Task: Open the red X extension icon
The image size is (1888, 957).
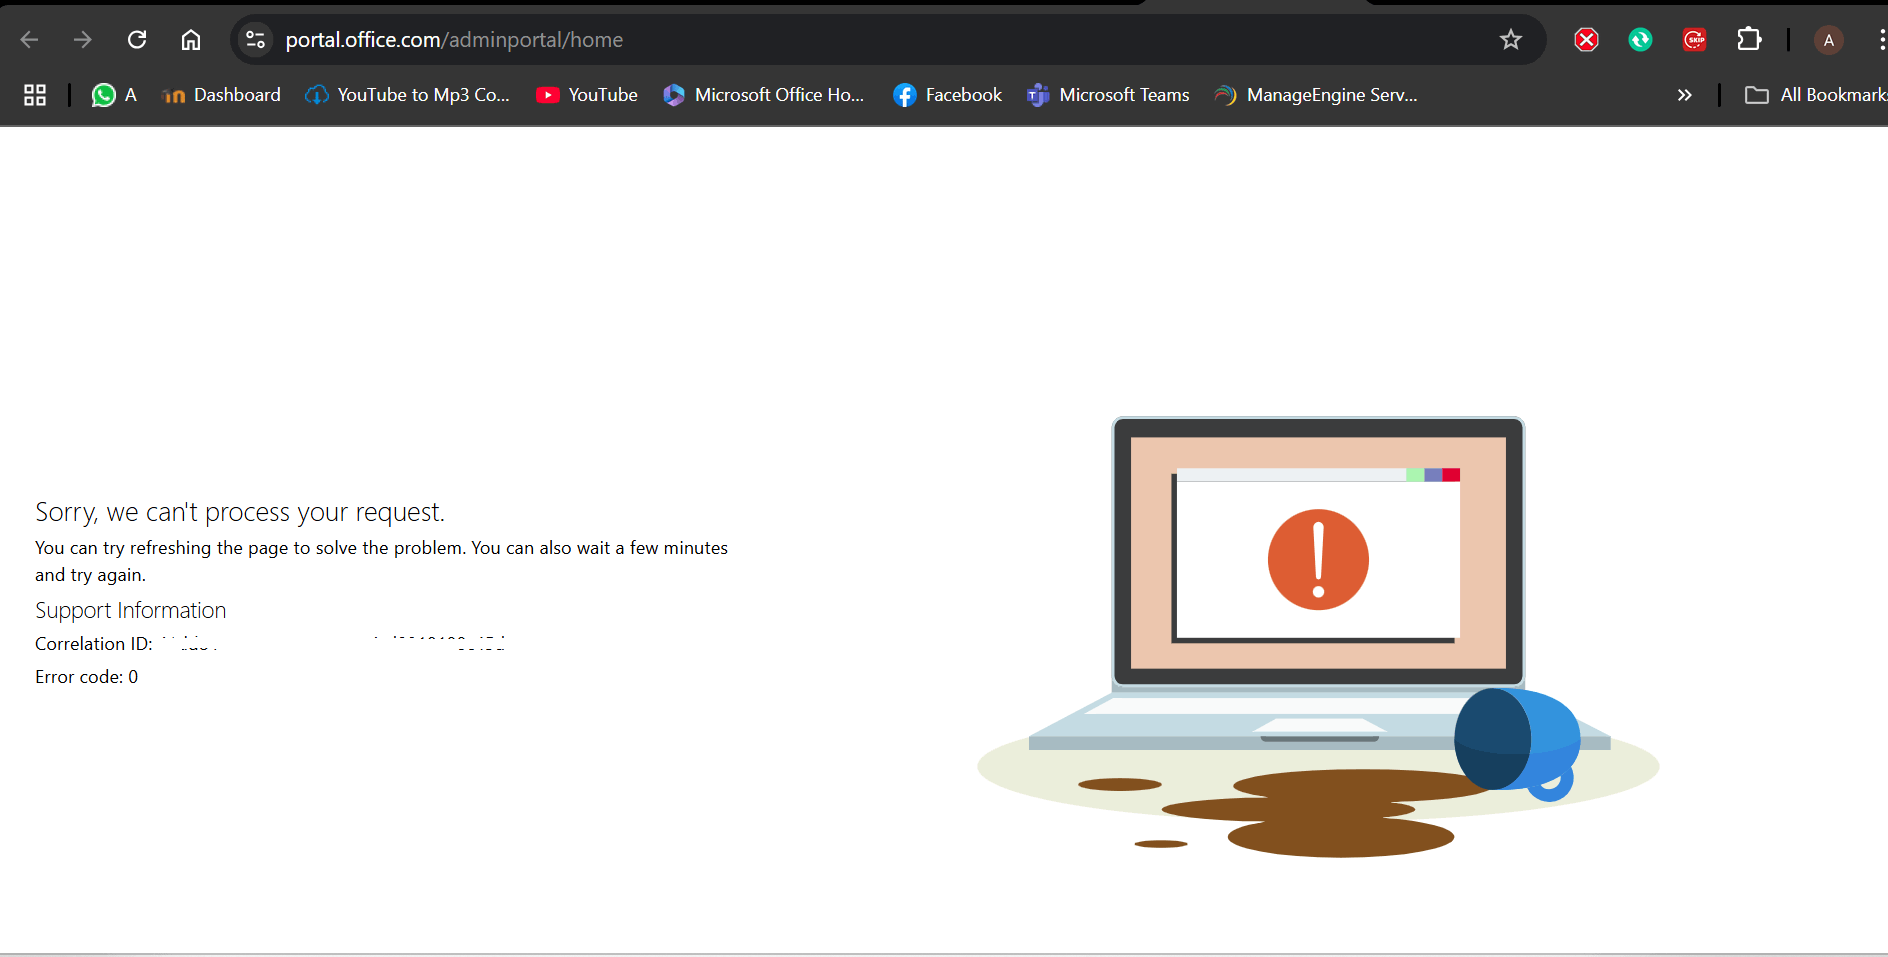Action: [1586, 40]
